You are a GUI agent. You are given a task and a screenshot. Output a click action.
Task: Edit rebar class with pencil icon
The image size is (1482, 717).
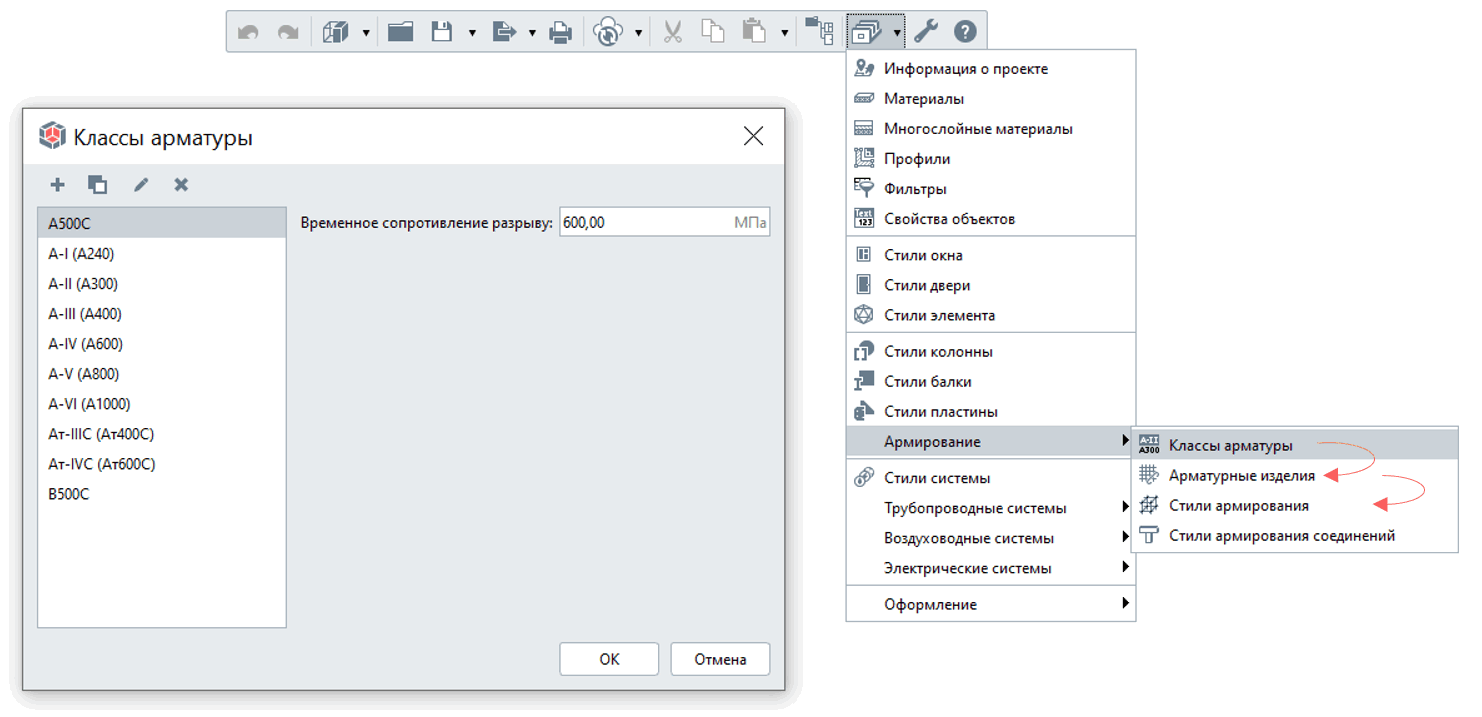[x=141, y=184]
